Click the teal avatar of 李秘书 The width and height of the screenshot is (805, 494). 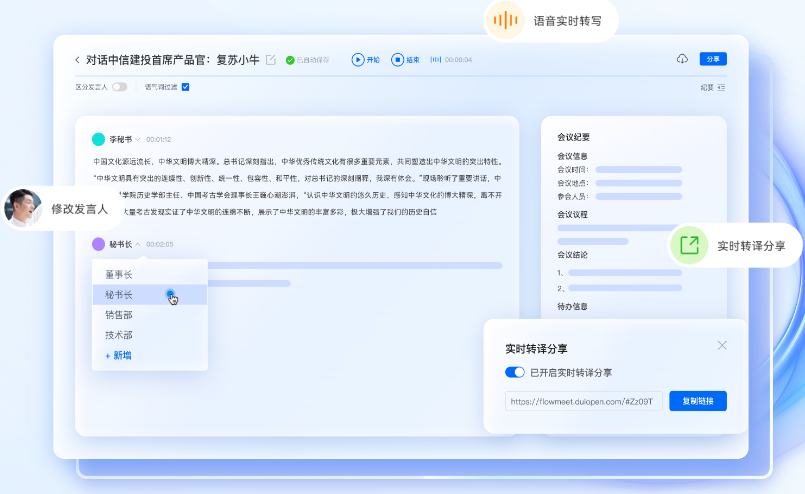tap(98, 139)
